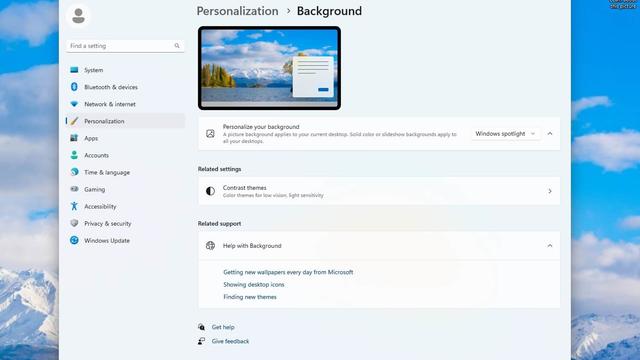Click the Background breadcrumb title
Image resolution: width=640 pixels, height=360 pixels.
point(329,11)
